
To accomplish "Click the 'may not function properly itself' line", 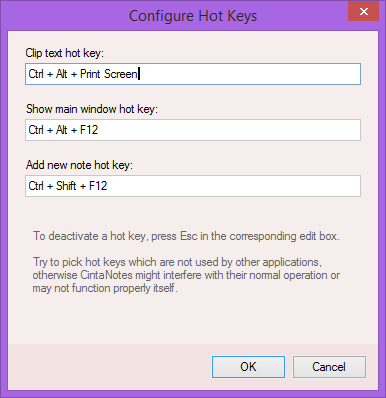I will tap(105, 288).
